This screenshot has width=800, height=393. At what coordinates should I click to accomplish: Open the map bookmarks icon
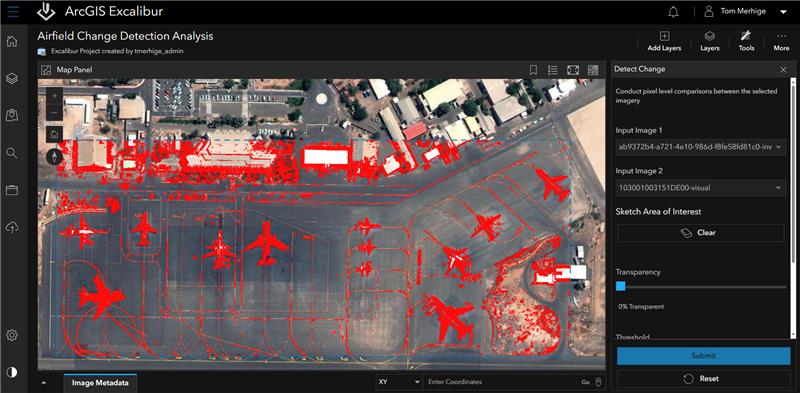(533, 70)
